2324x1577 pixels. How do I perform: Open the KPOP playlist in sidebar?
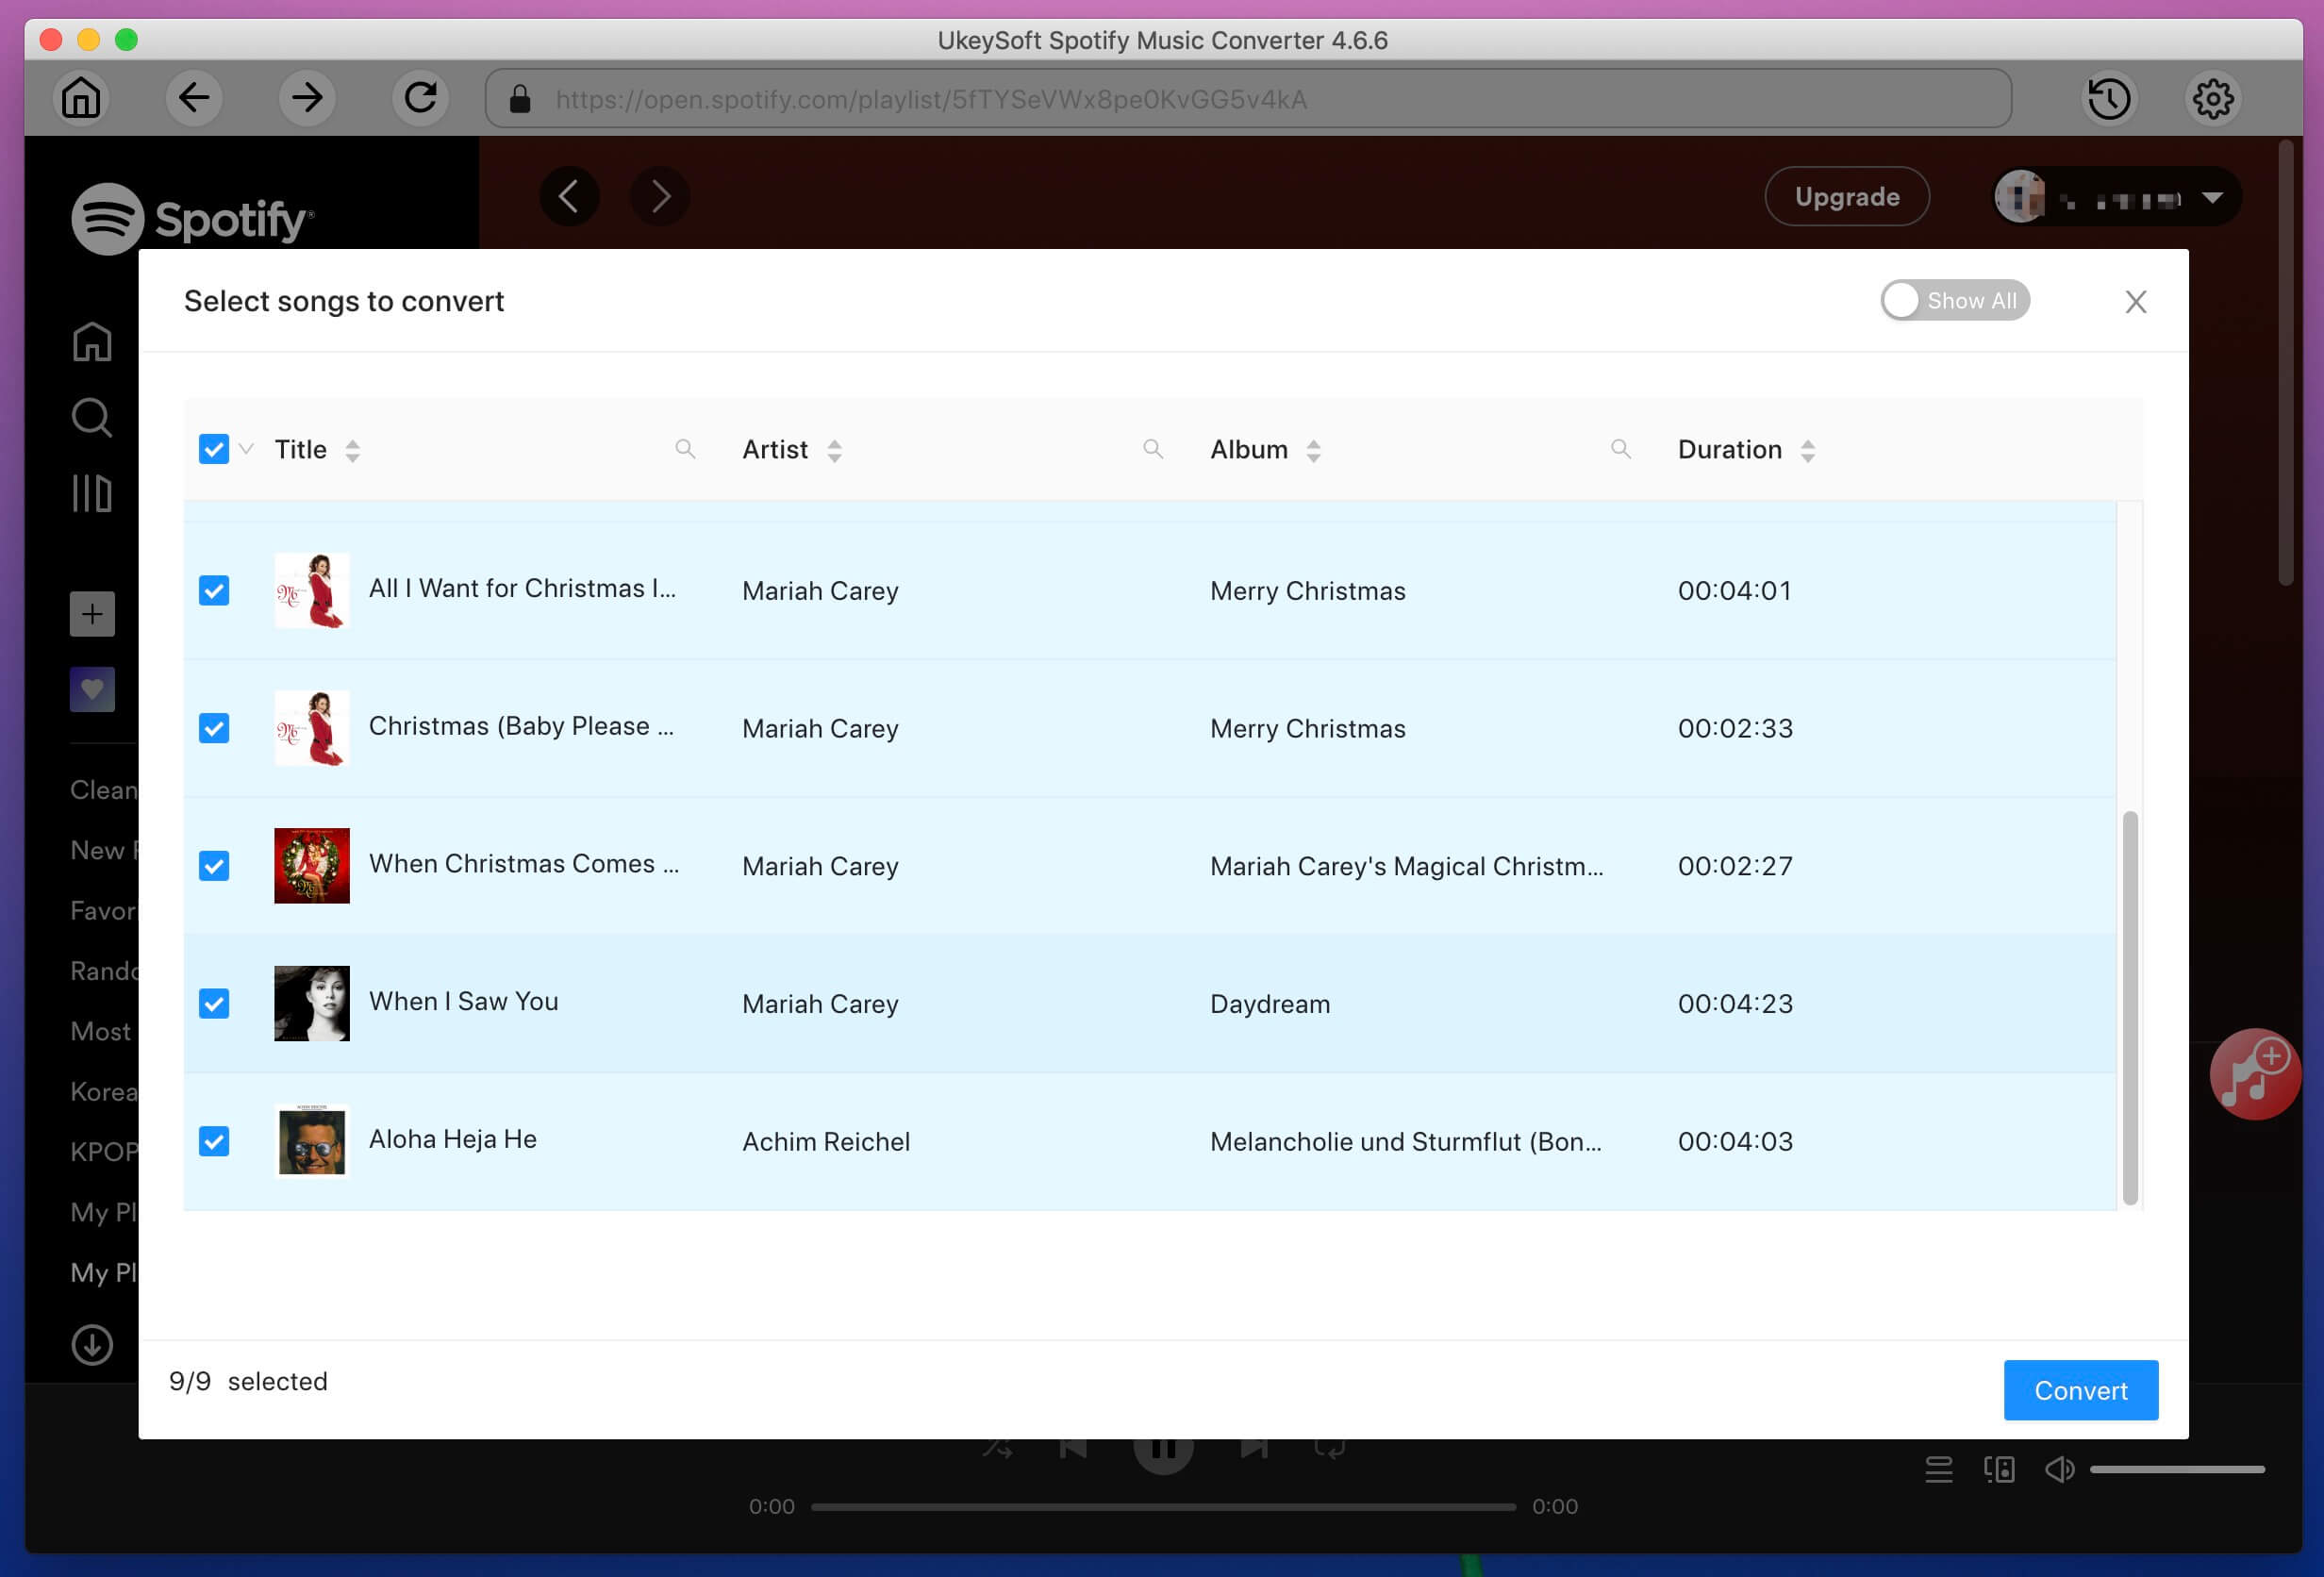(104, 1151)
